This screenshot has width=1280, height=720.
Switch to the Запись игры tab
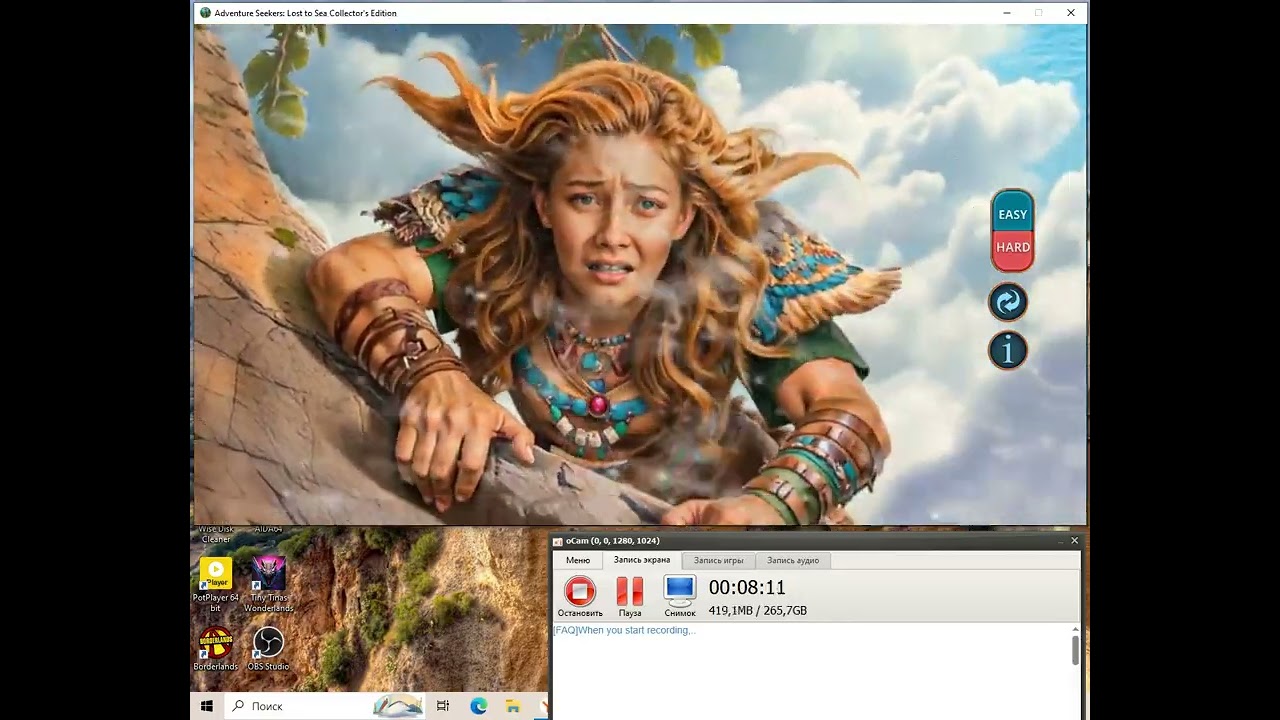(x=719, y=560)
